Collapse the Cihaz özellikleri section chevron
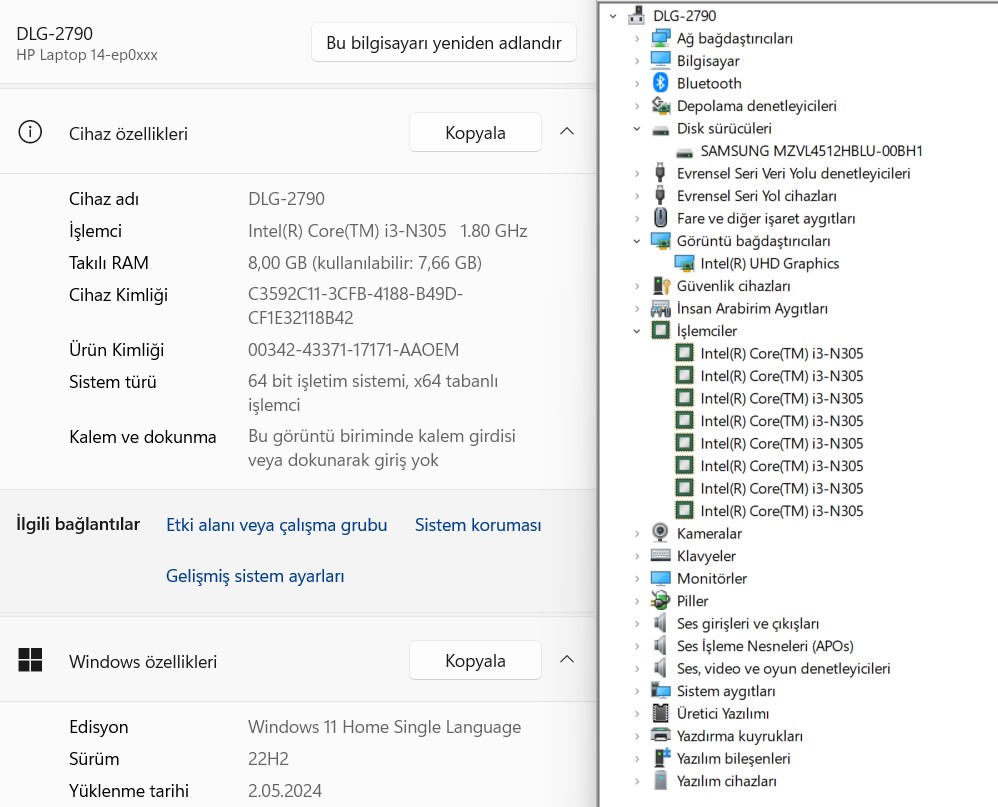This screenshot has width=998, height=807. pos(566,132)
